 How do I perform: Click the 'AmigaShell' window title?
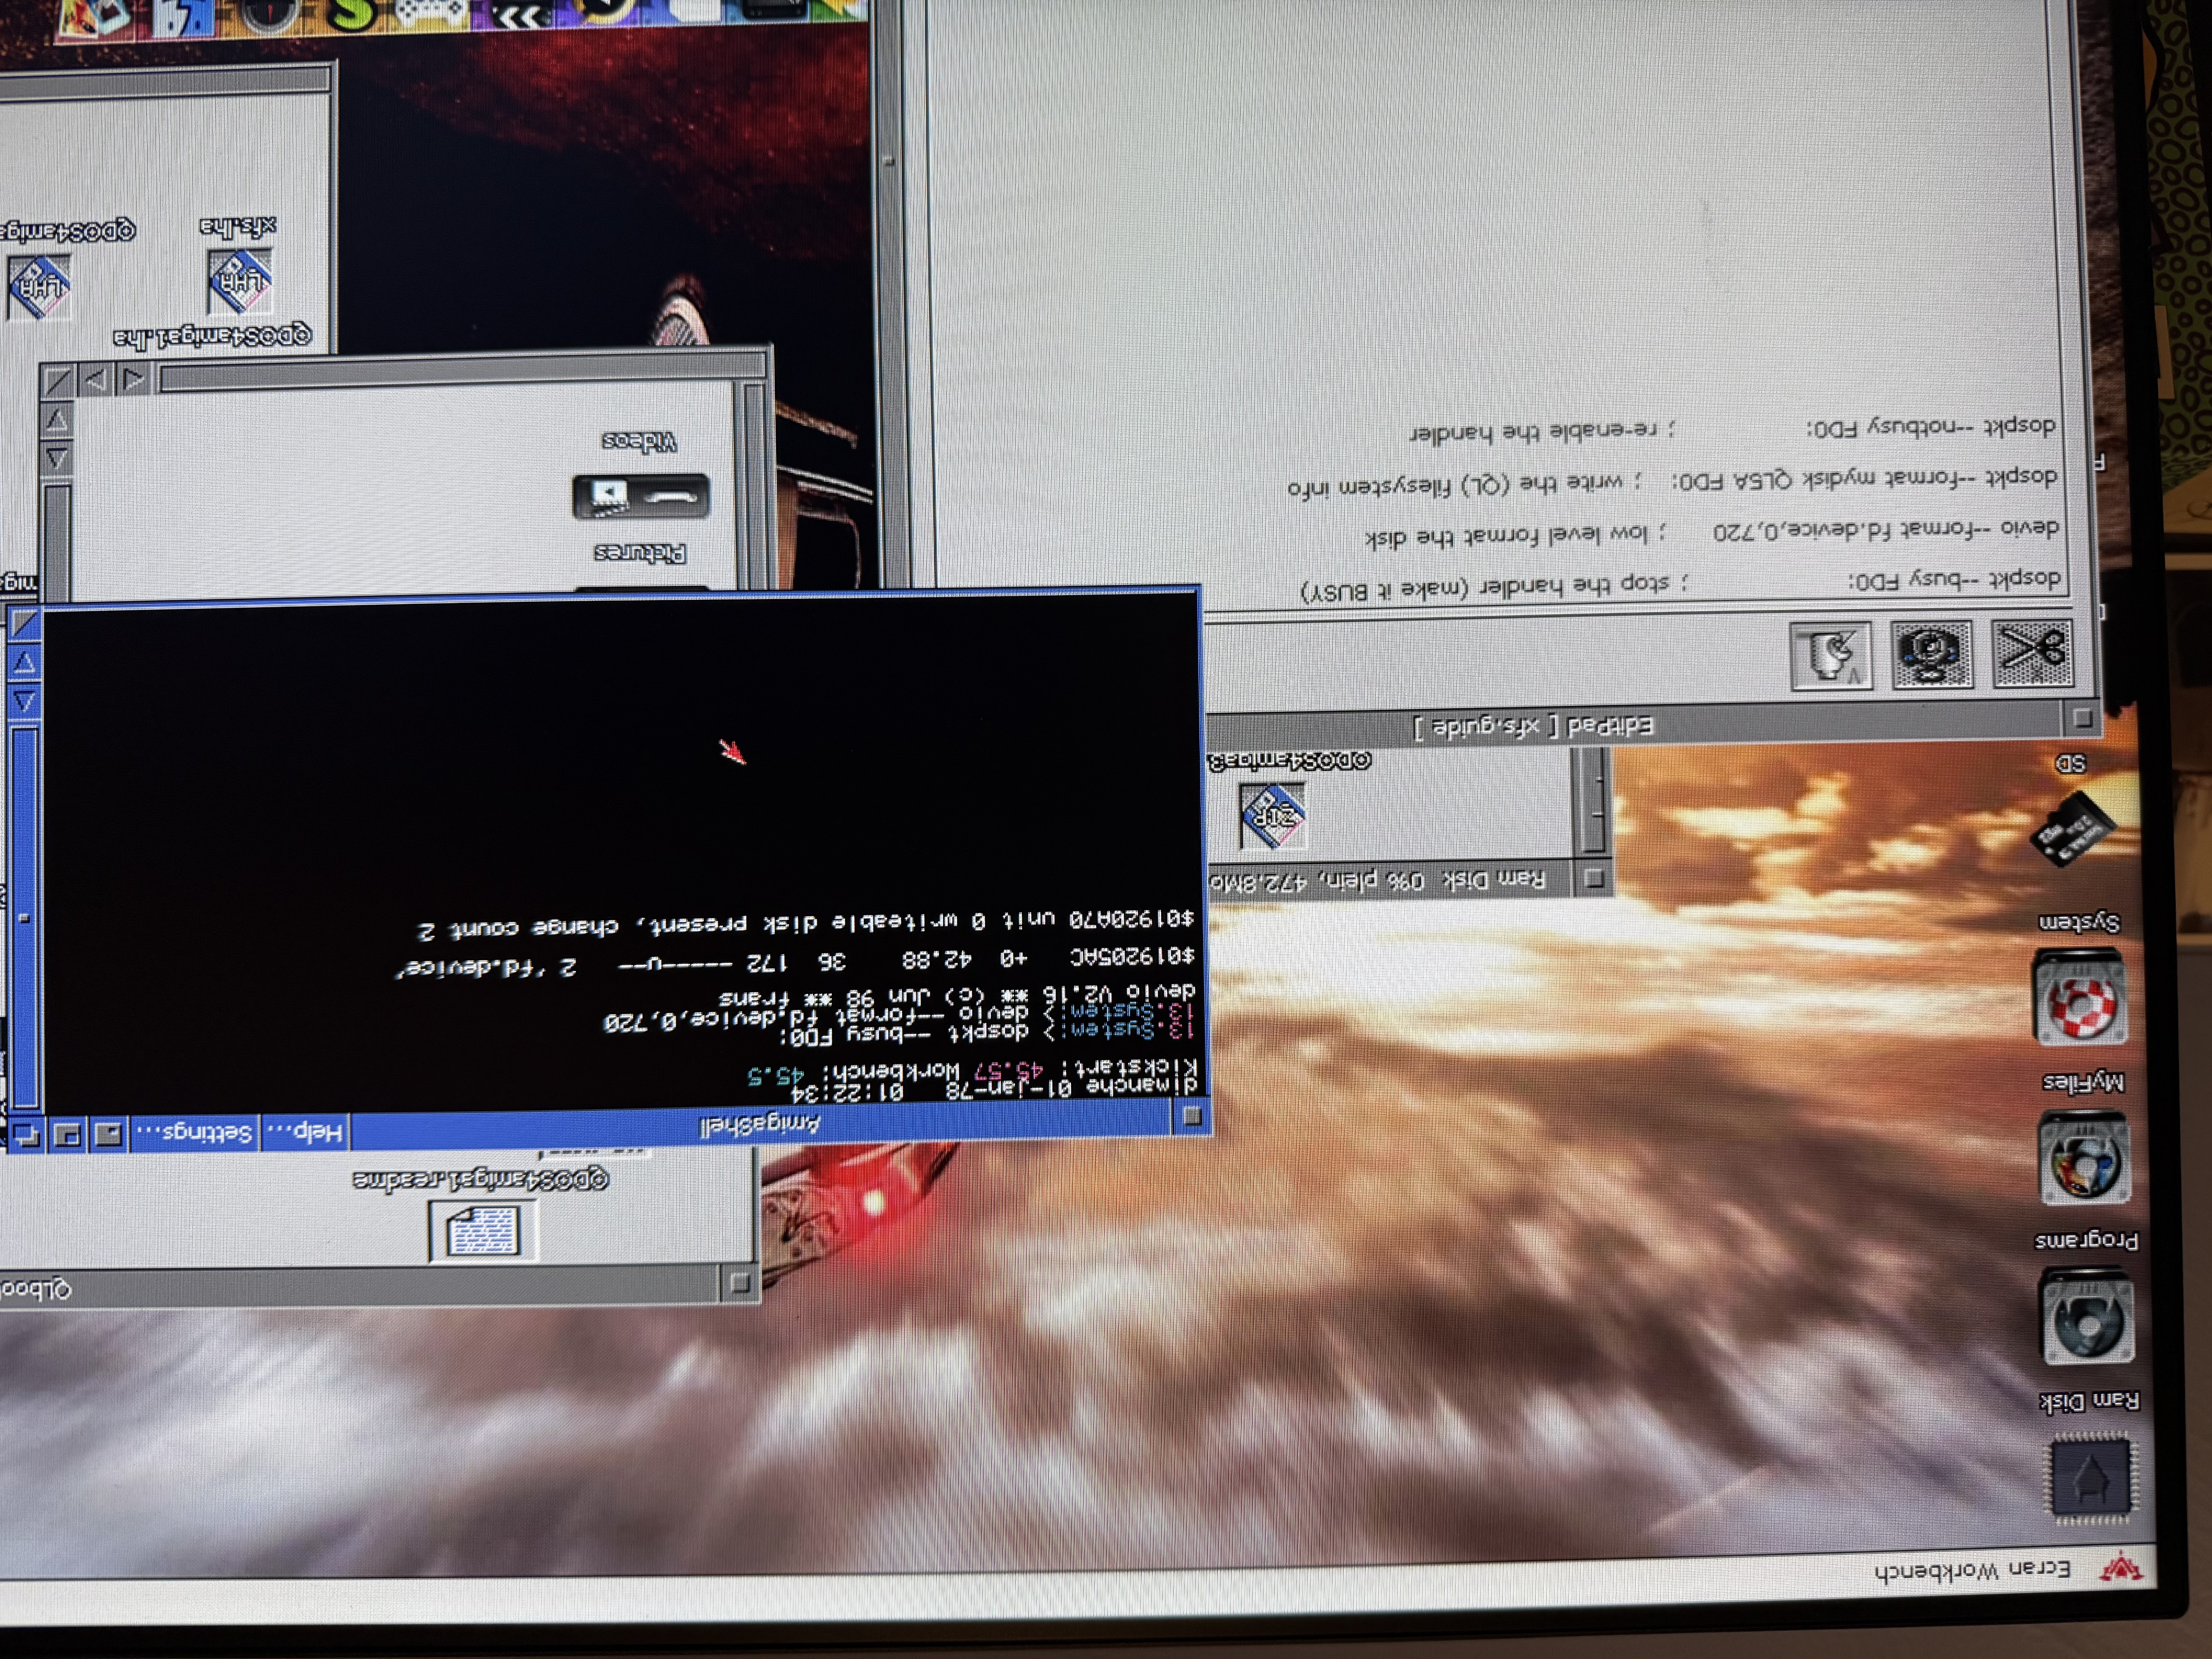tap(760, 1126)
